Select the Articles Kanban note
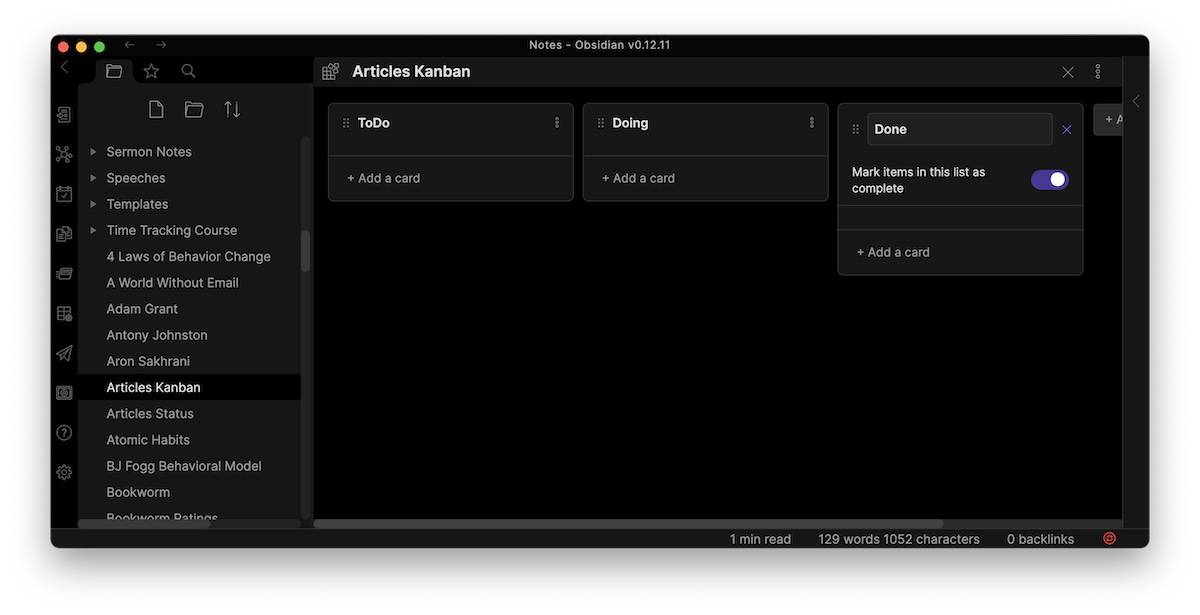The image size is (1200, 615). (x=189, y=387)
